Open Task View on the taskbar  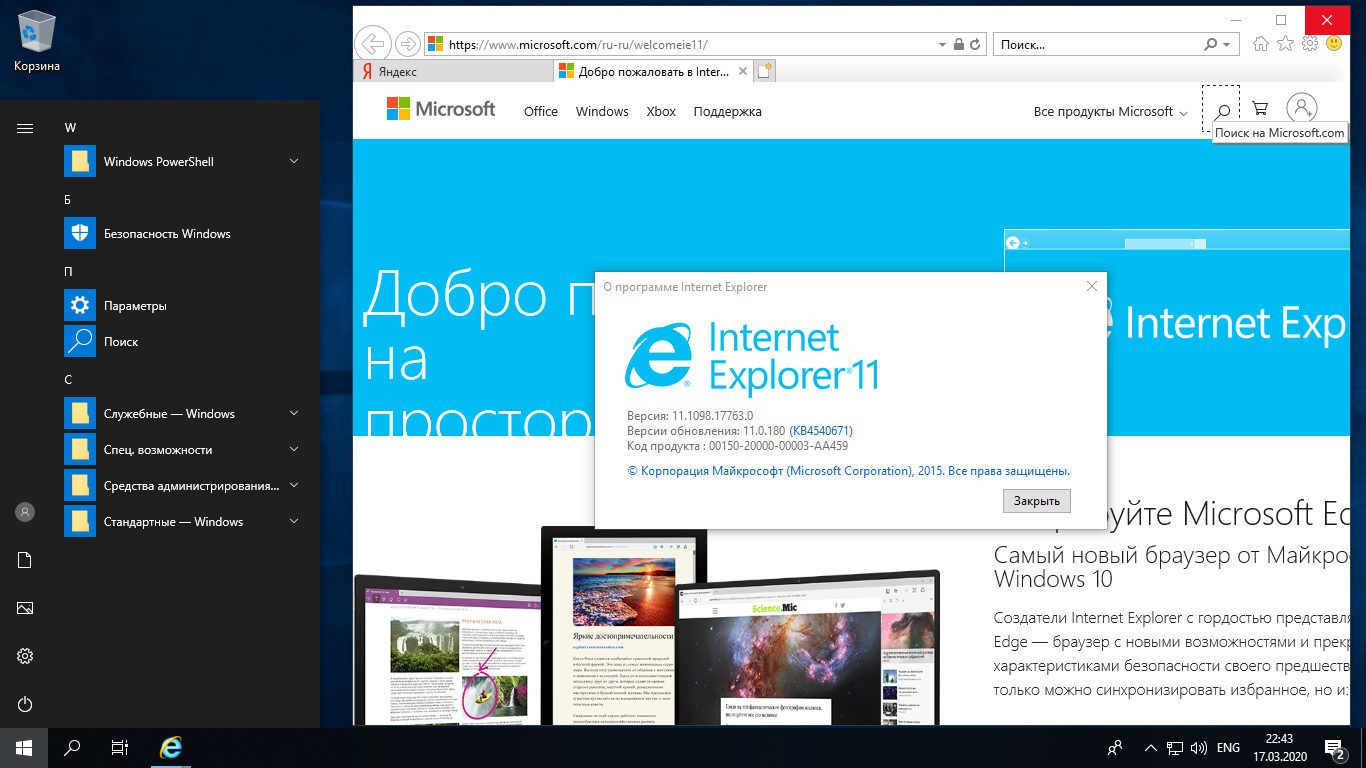pyautogui.click(x=120, y=748)
